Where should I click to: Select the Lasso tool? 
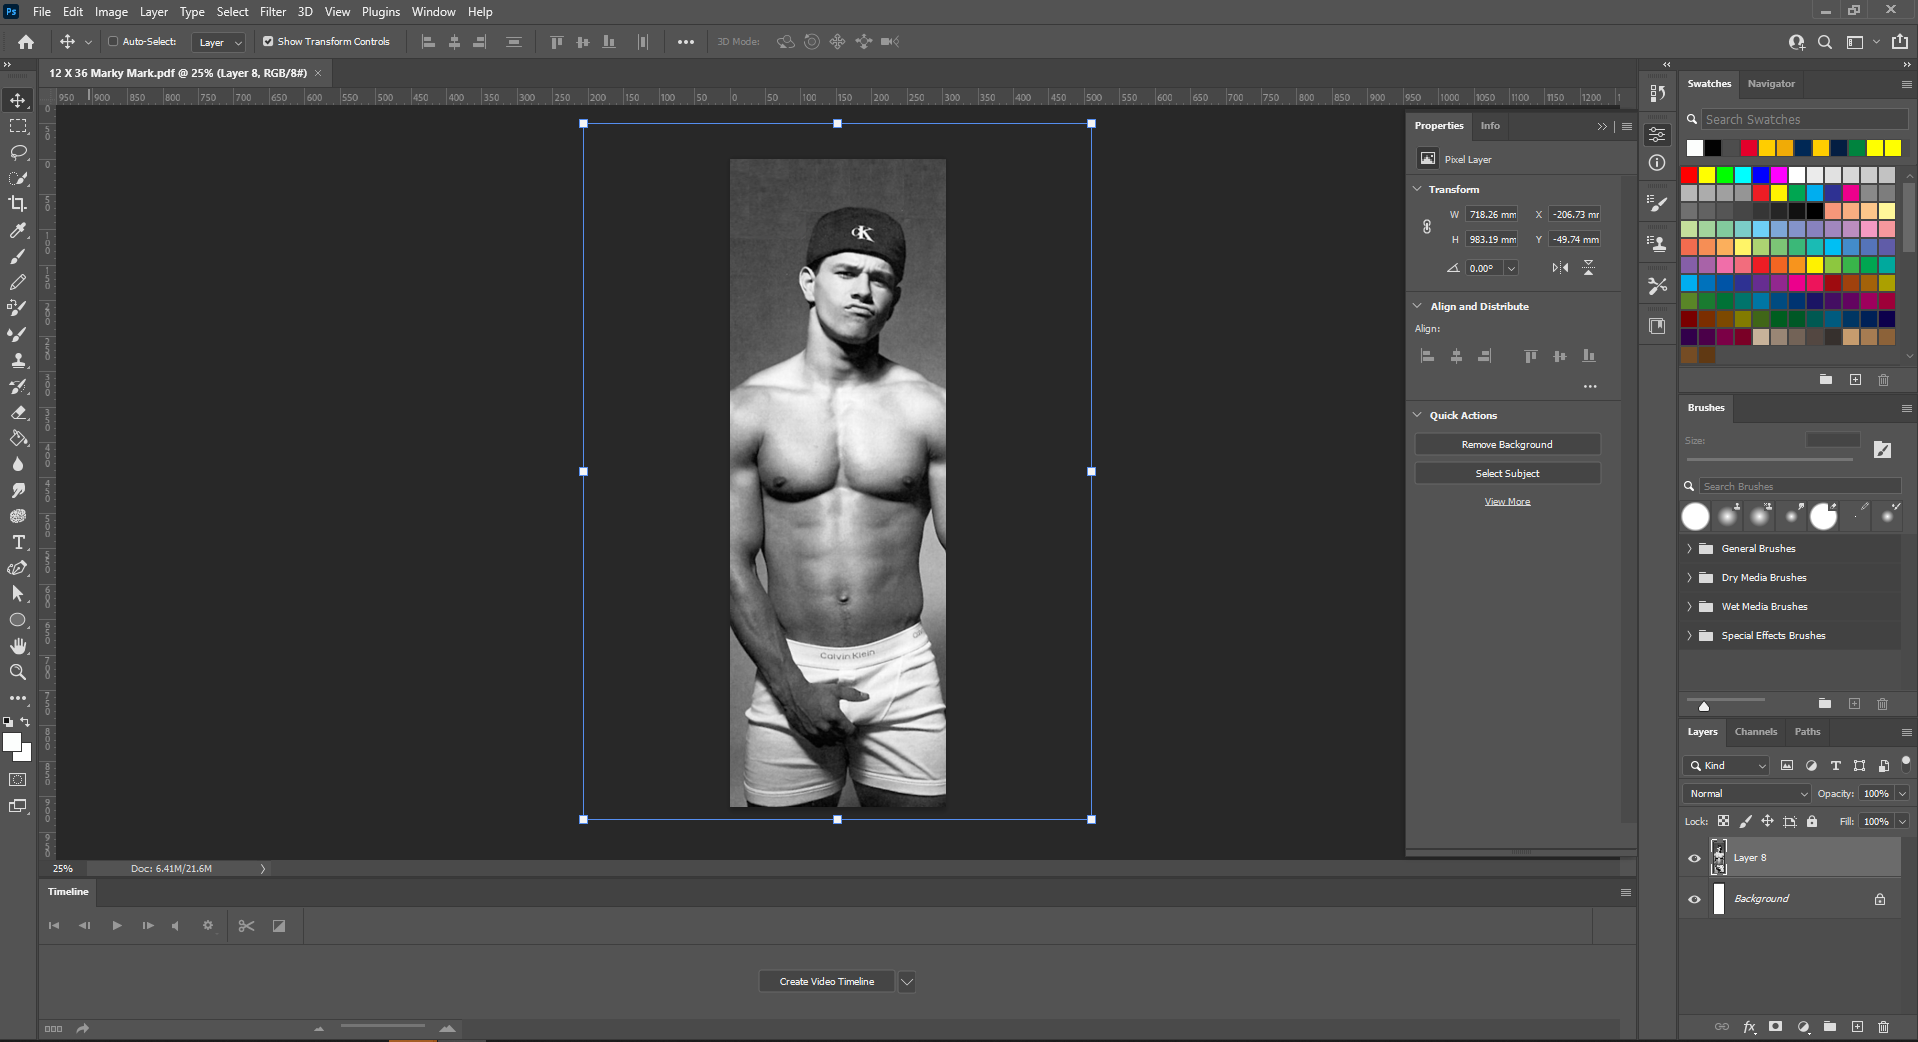pos(18,152)
